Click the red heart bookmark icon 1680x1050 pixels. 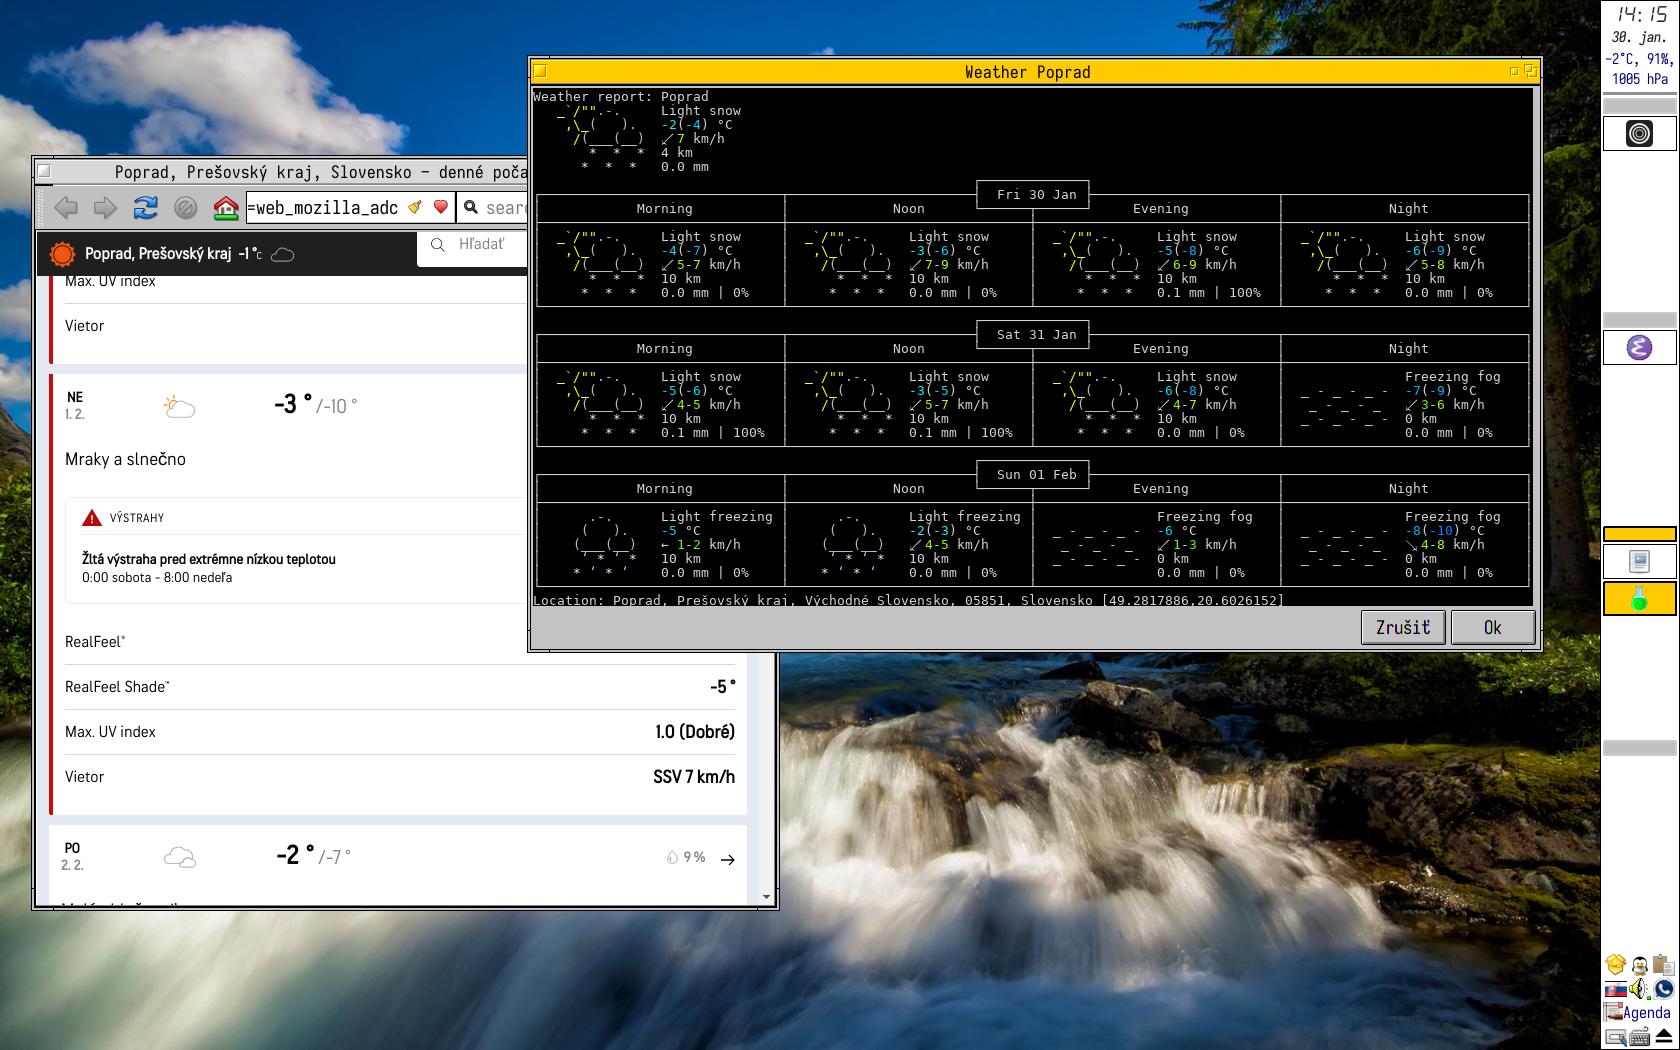tap(440, 207)
